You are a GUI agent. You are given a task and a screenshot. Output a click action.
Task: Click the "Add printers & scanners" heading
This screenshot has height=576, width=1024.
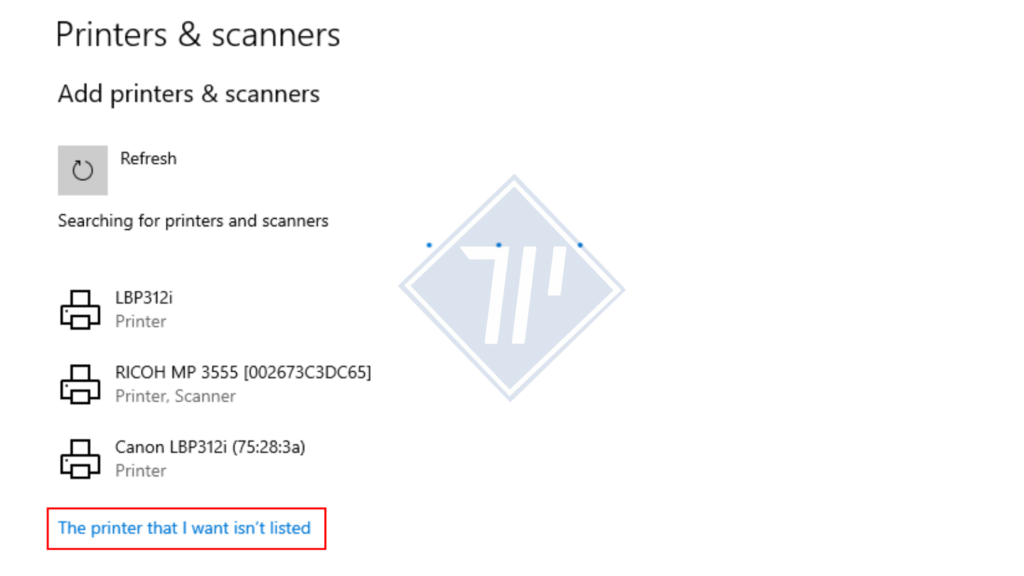189,94
